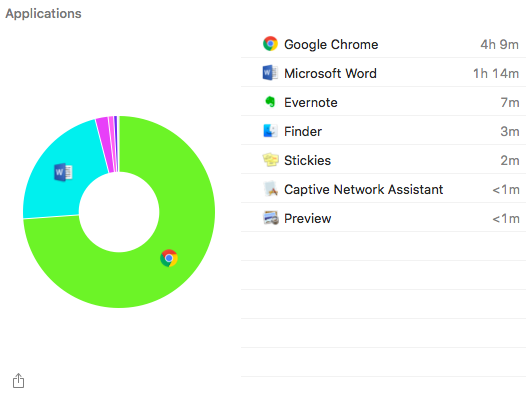Open the share export icon at the bottom left
Viewport: 531px width, 398px height.
[x=19, y=381]
